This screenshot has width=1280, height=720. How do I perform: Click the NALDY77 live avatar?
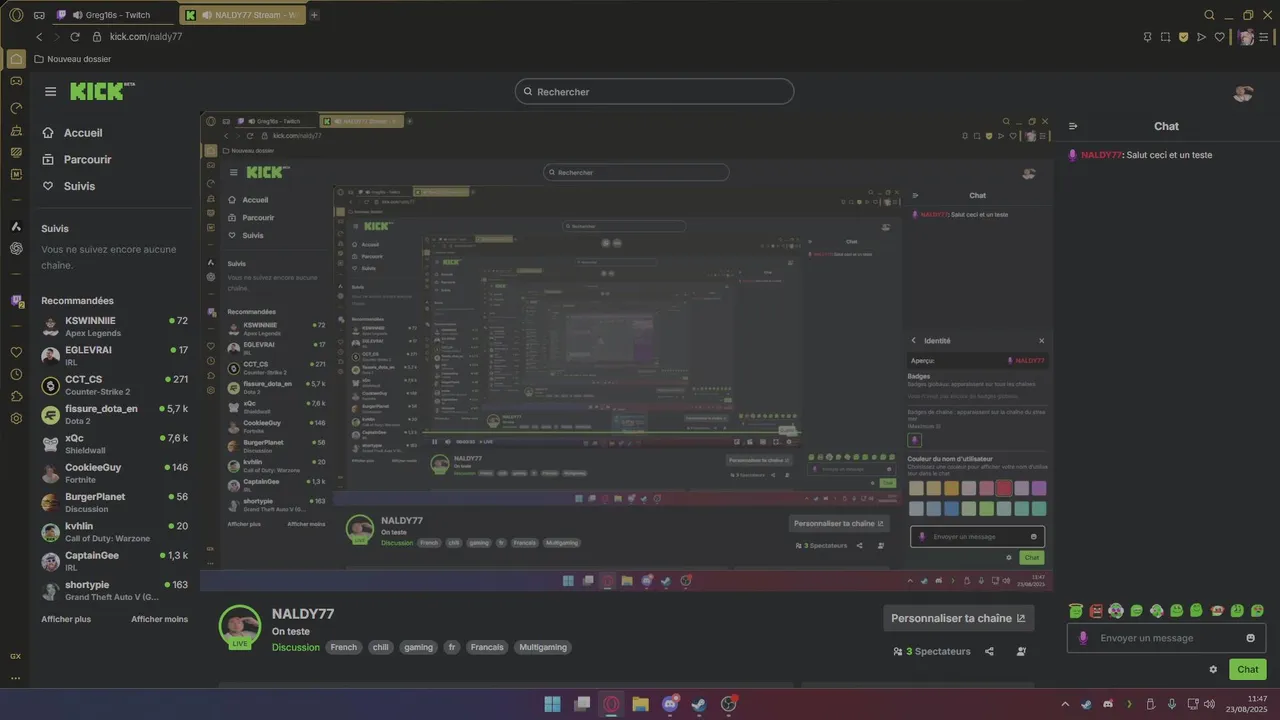click(x=240, y=627)
